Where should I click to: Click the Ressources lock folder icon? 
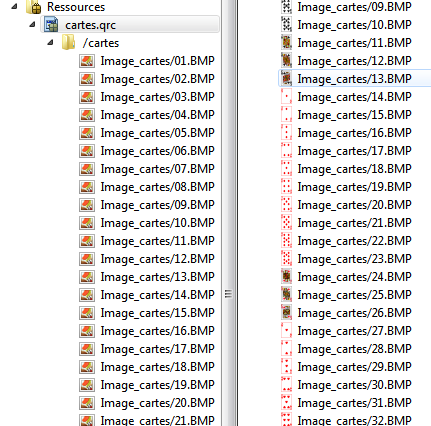pyautogui.click(x=33, y=7)
